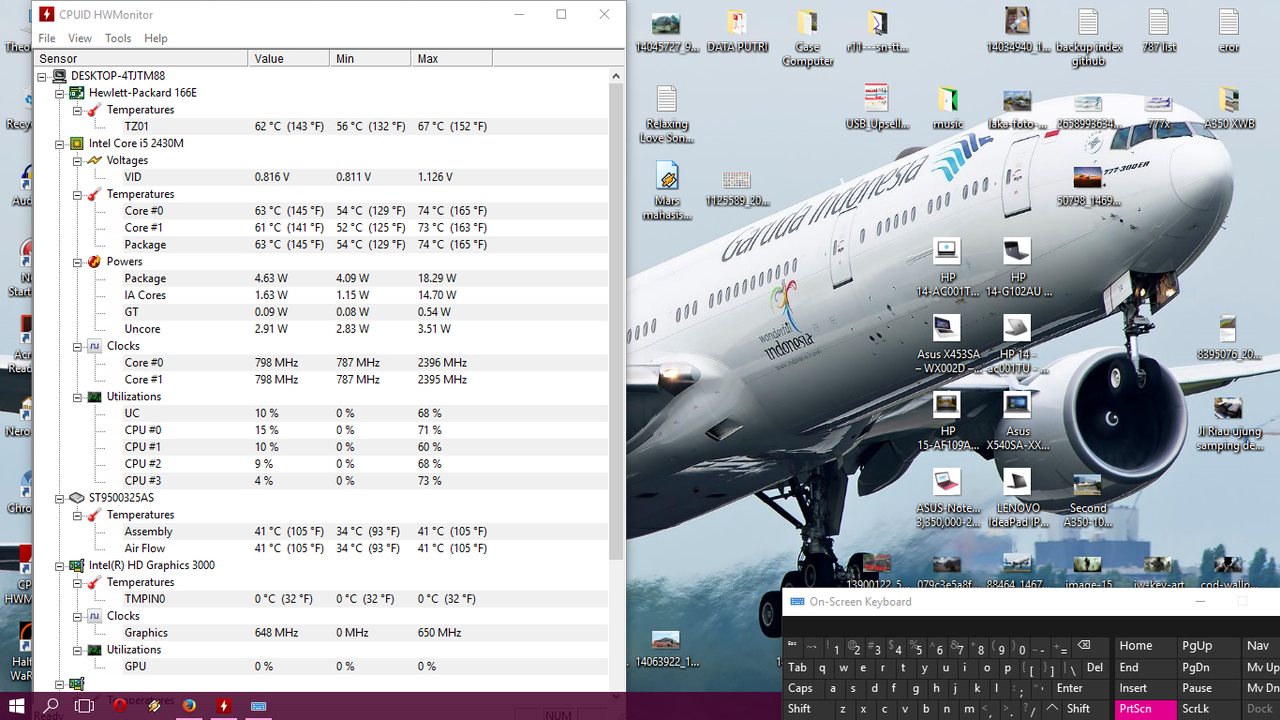Open Task View from the taskbar
The width and height of the screenshot is (1280, 720).
(x=85, y=706)
